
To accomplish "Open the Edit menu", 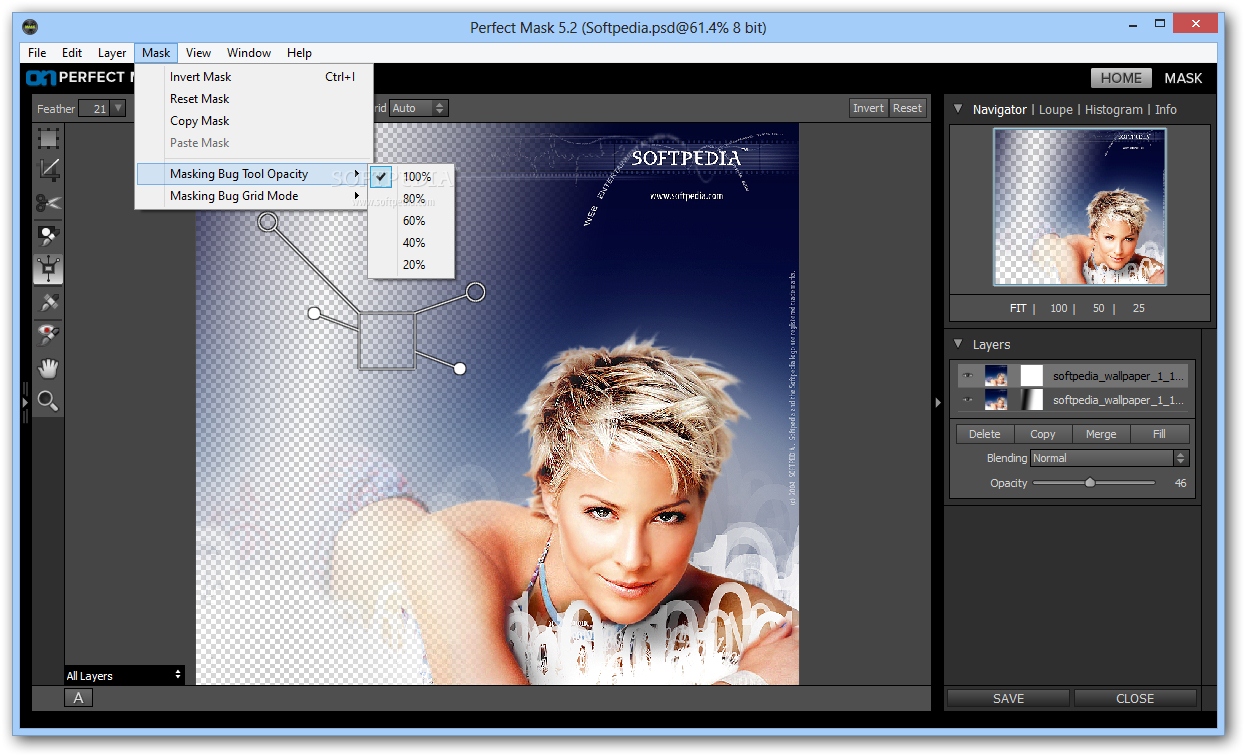I will [72, 53].
